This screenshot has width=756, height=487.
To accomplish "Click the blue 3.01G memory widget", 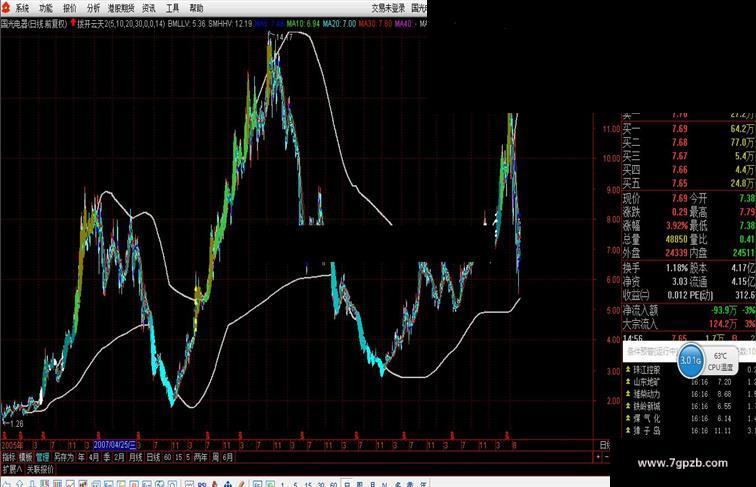I will (x=690, y=360).
